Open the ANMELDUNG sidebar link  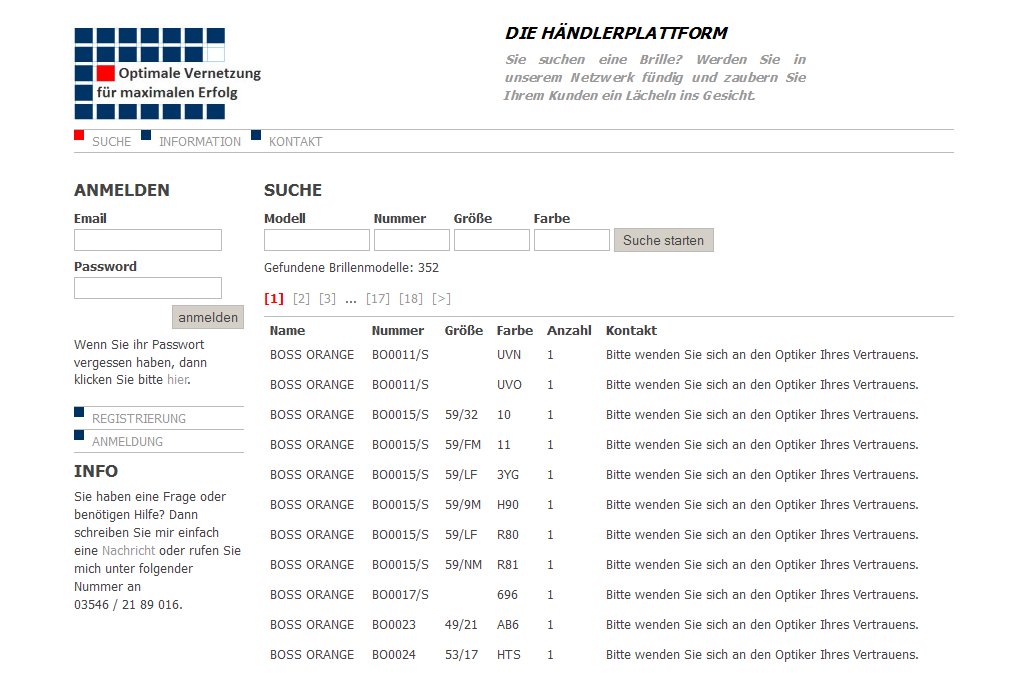tap(127, 442)
